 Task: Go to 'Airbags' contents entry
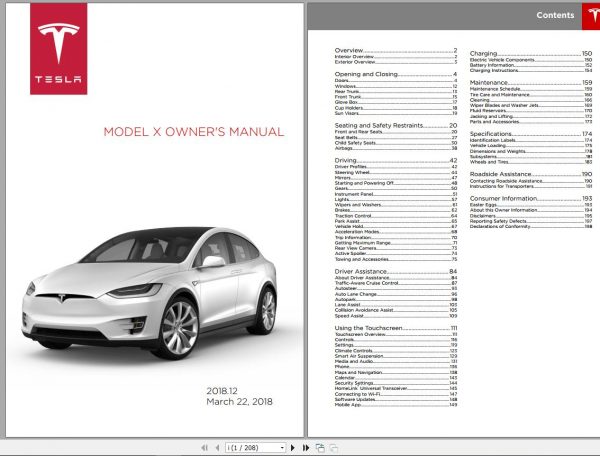click(396, 148)
